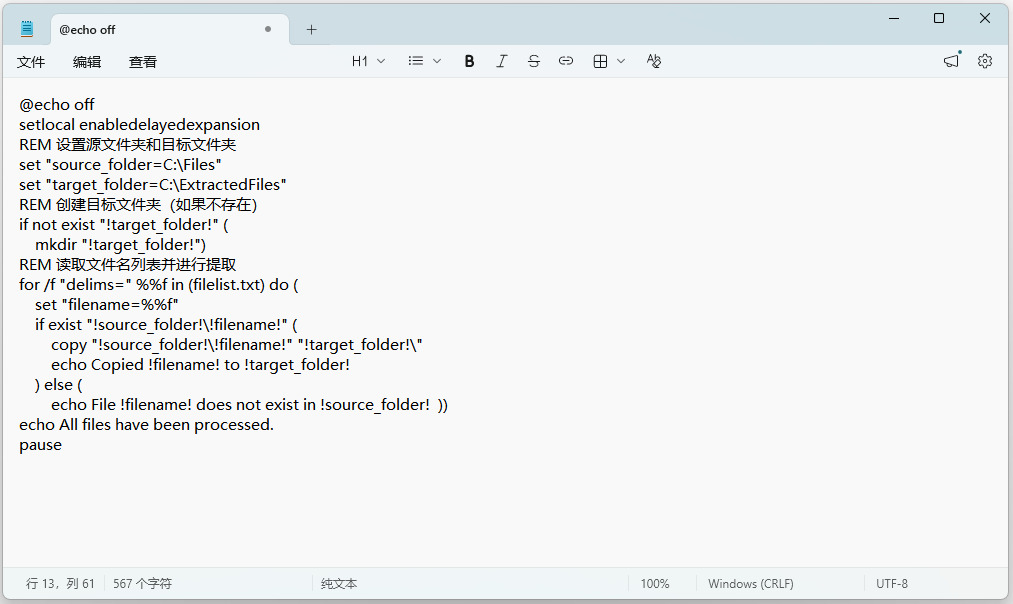1013x604 pixels.
Task: Open the feedback megaphone icon
Action: 952,61
